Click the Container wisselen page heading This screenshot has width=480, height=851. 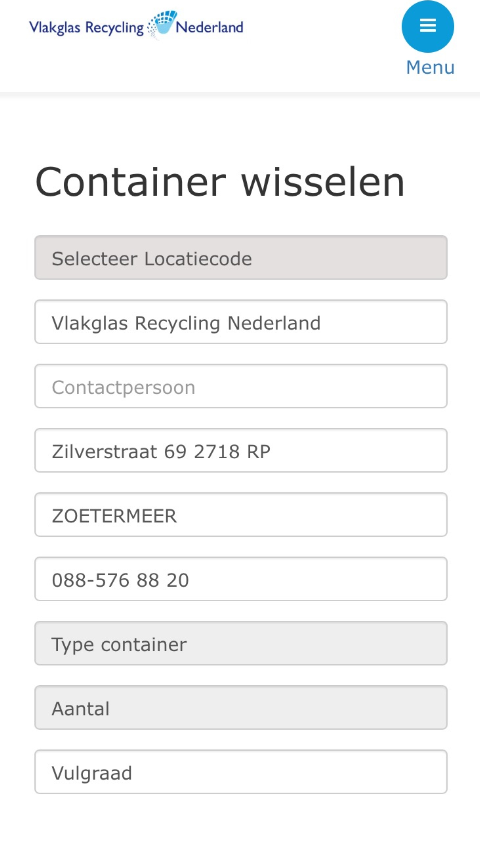pos(220,182)
